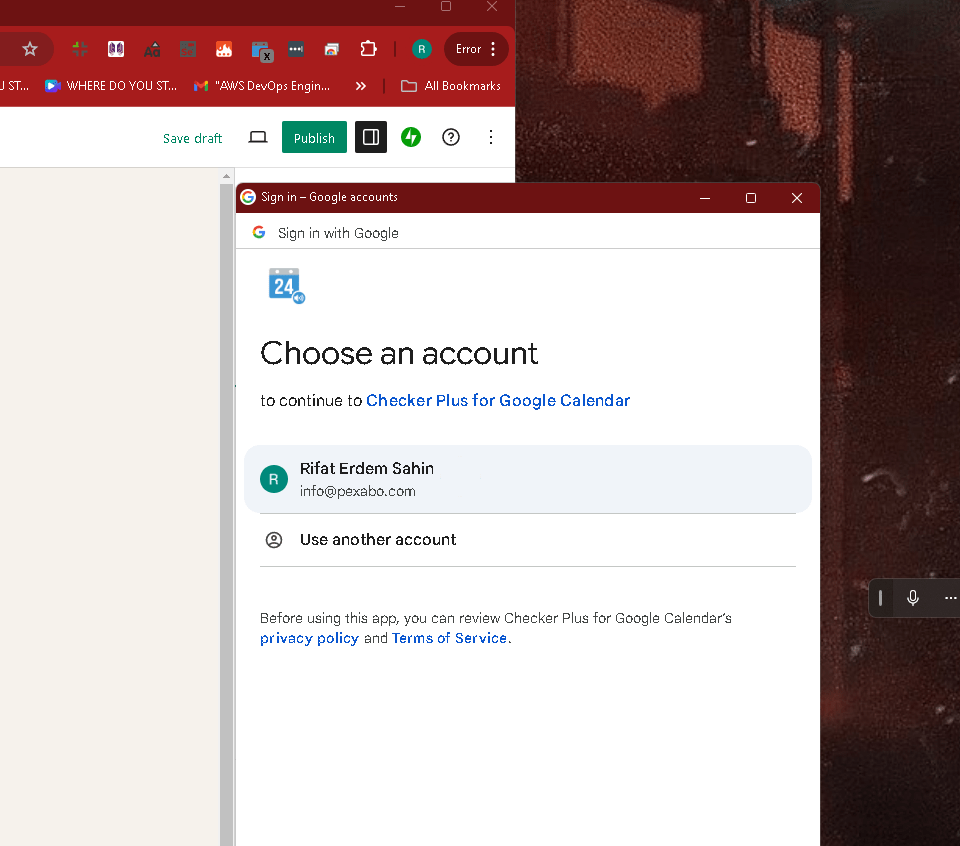Close the Google sign-in popup window
Image resolution: width=960 pixels, height=846 pixels.
click(x=797, y=198)
